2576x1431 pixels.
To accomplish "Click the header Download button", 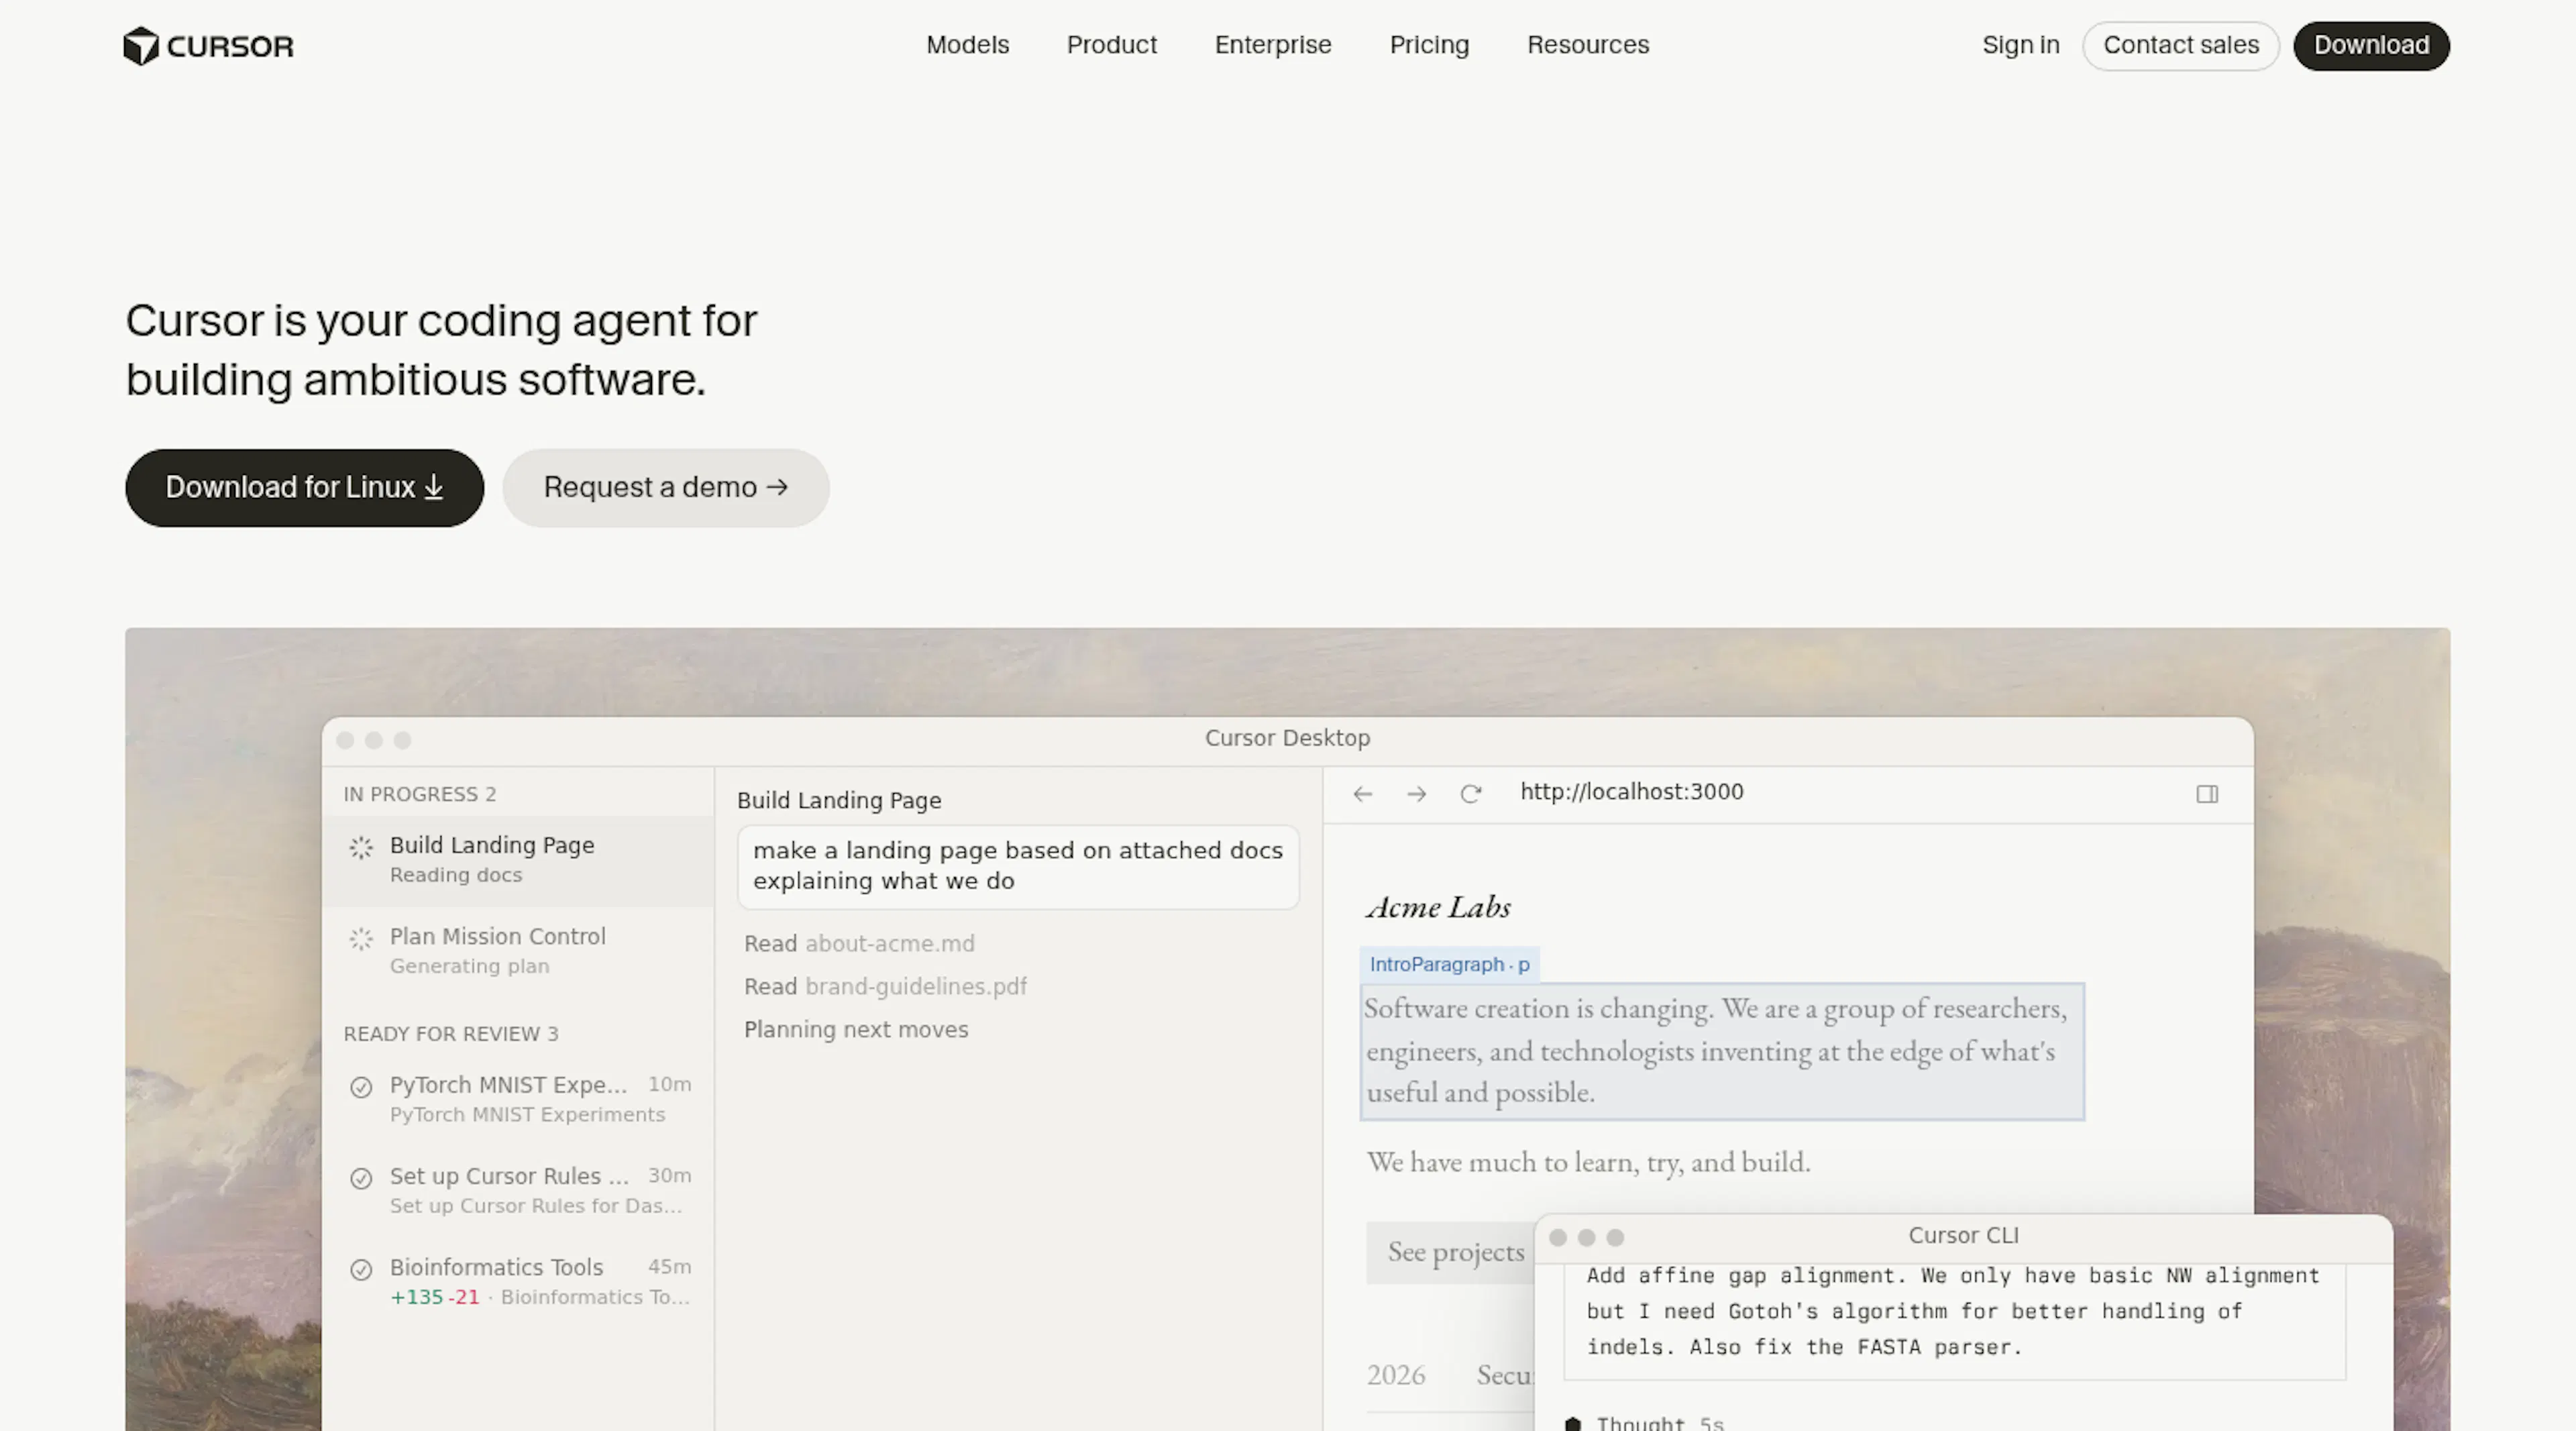I will pos(2371,45).
